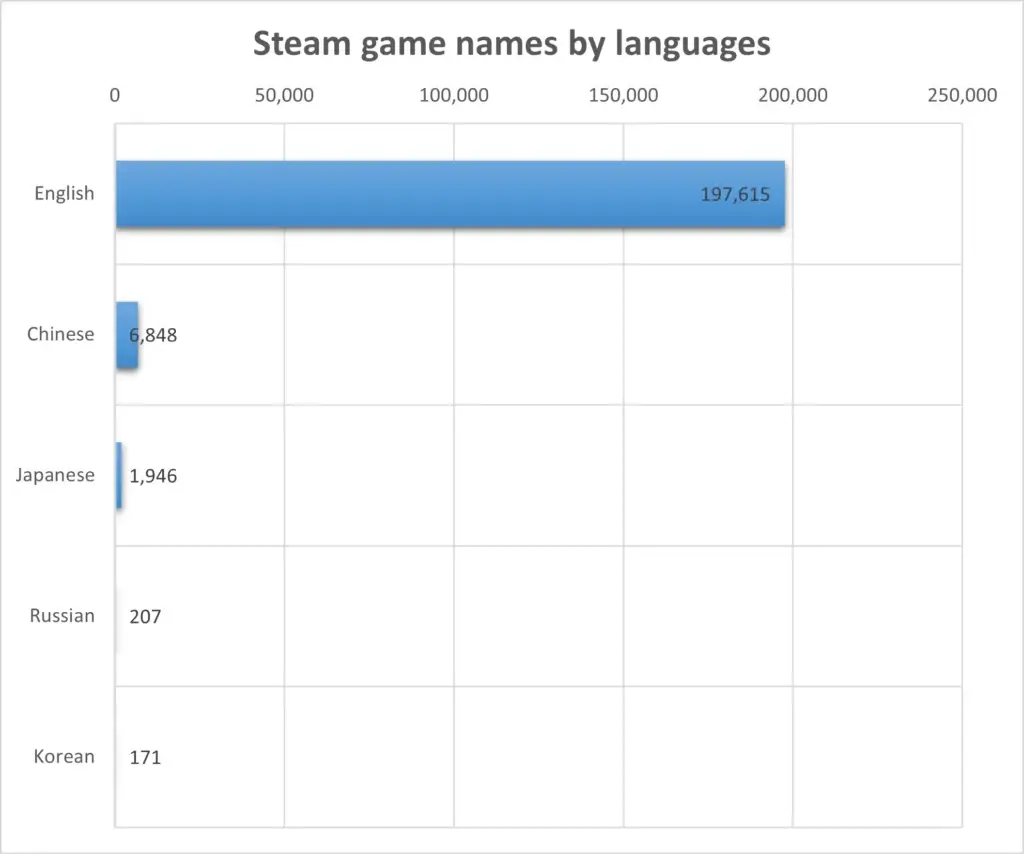Viewport: 1024px width, 854px height.
Task: Click the 0 value axis label
Action: (x=115, y=96)
